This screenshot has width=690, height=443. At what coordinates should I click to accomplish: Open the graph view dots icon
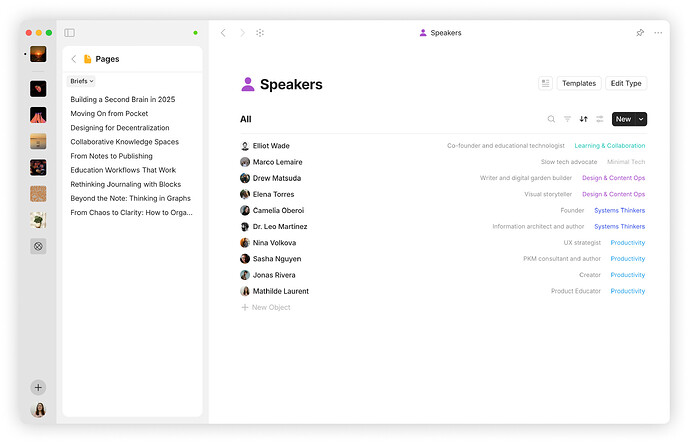tap(260, 33)
